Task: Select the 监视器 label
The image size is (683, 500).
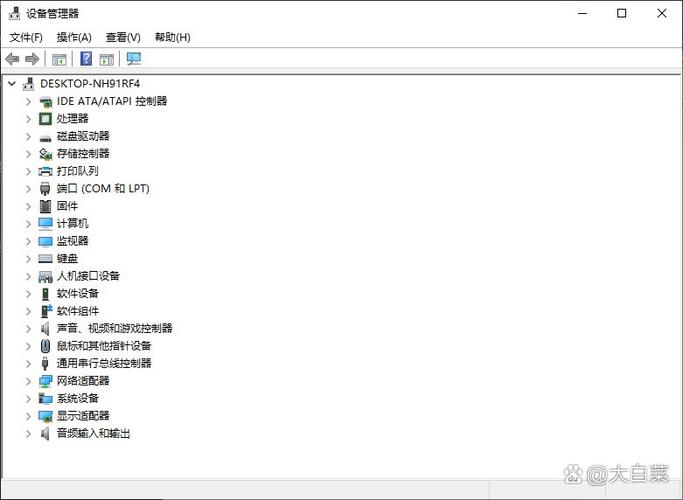Action: 72,241
